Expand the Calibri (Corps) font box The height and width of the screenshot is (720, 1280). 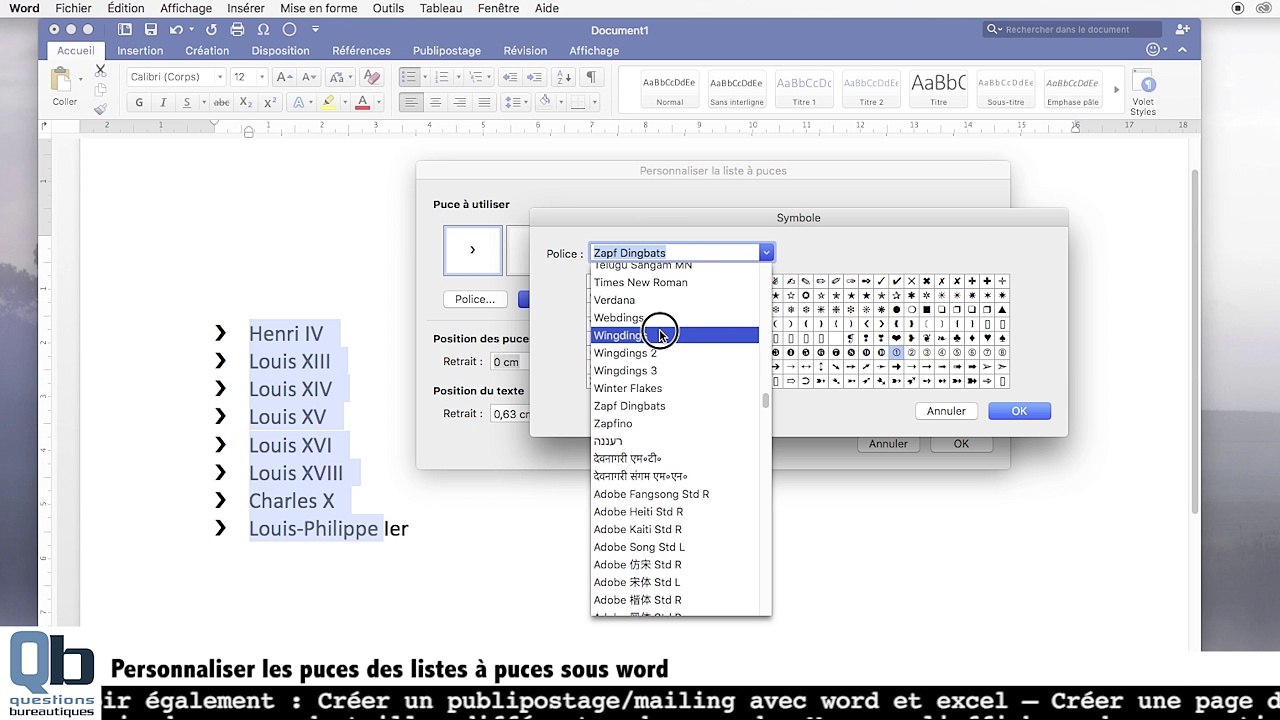pos(176,77)
